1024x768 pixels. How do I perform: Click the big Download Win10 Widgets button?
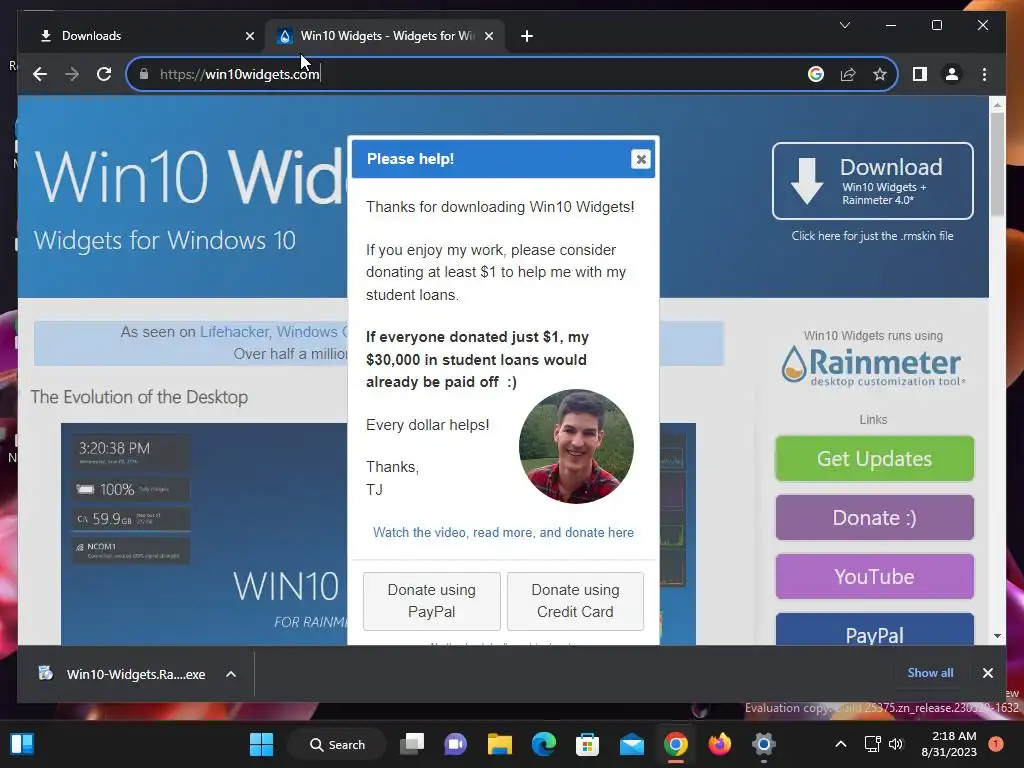[872, 181]
